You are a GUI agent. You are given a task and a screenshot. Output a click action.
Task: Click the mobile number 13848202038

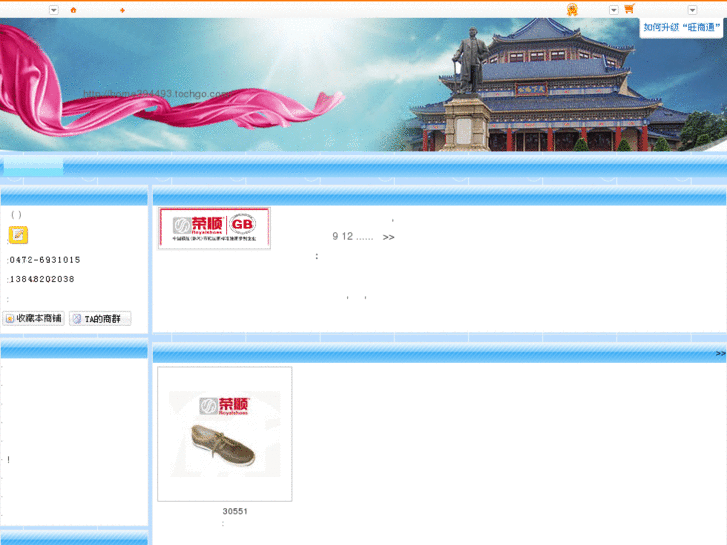[42, 279]
